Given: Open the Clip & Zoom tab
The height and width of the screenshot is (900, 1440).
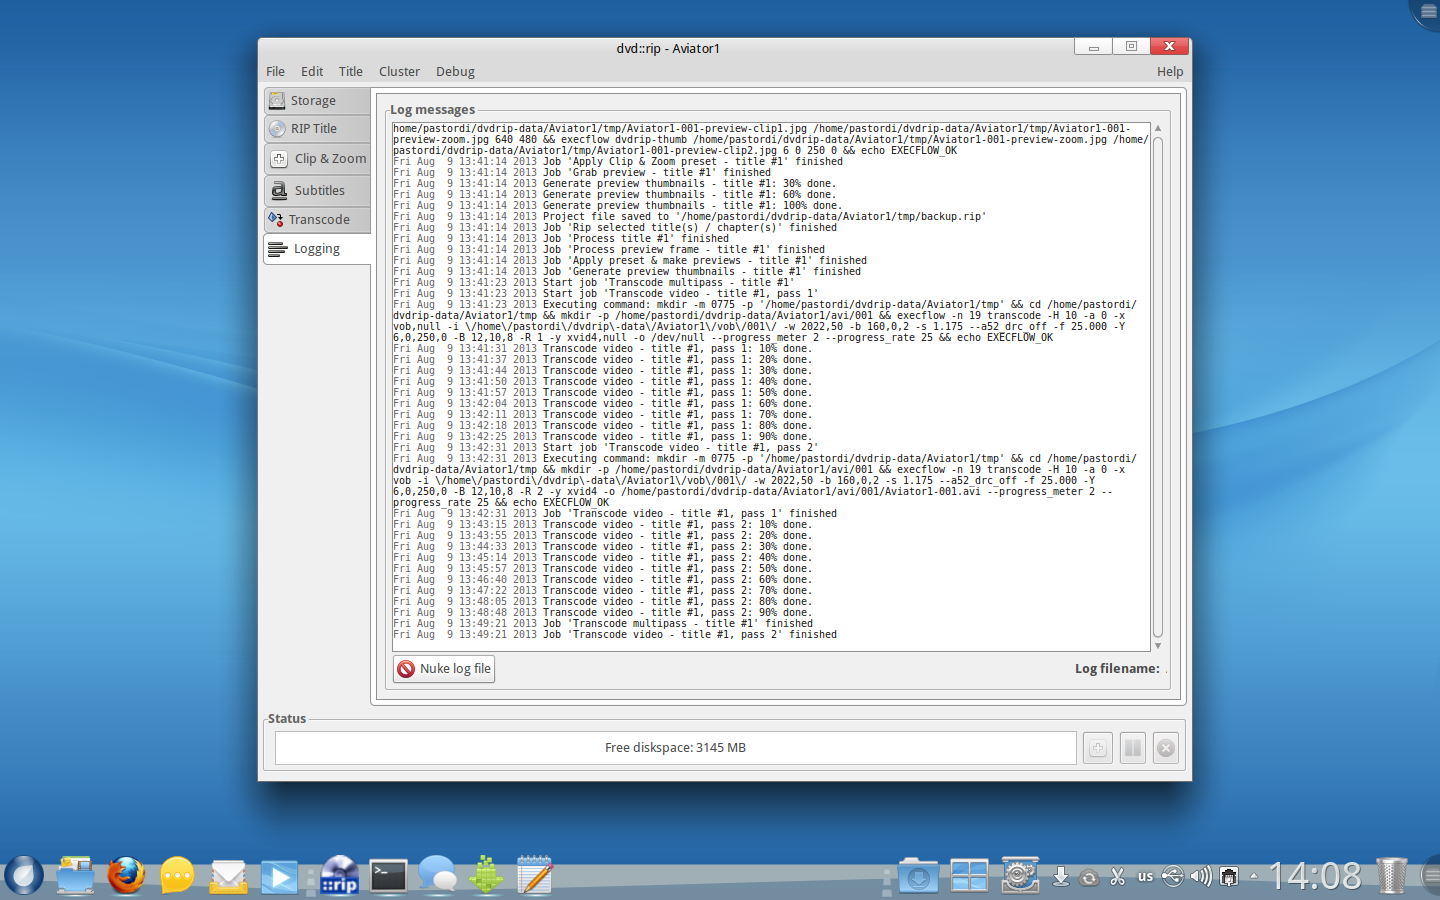Looking at the screenshot, I should (317, 159).
